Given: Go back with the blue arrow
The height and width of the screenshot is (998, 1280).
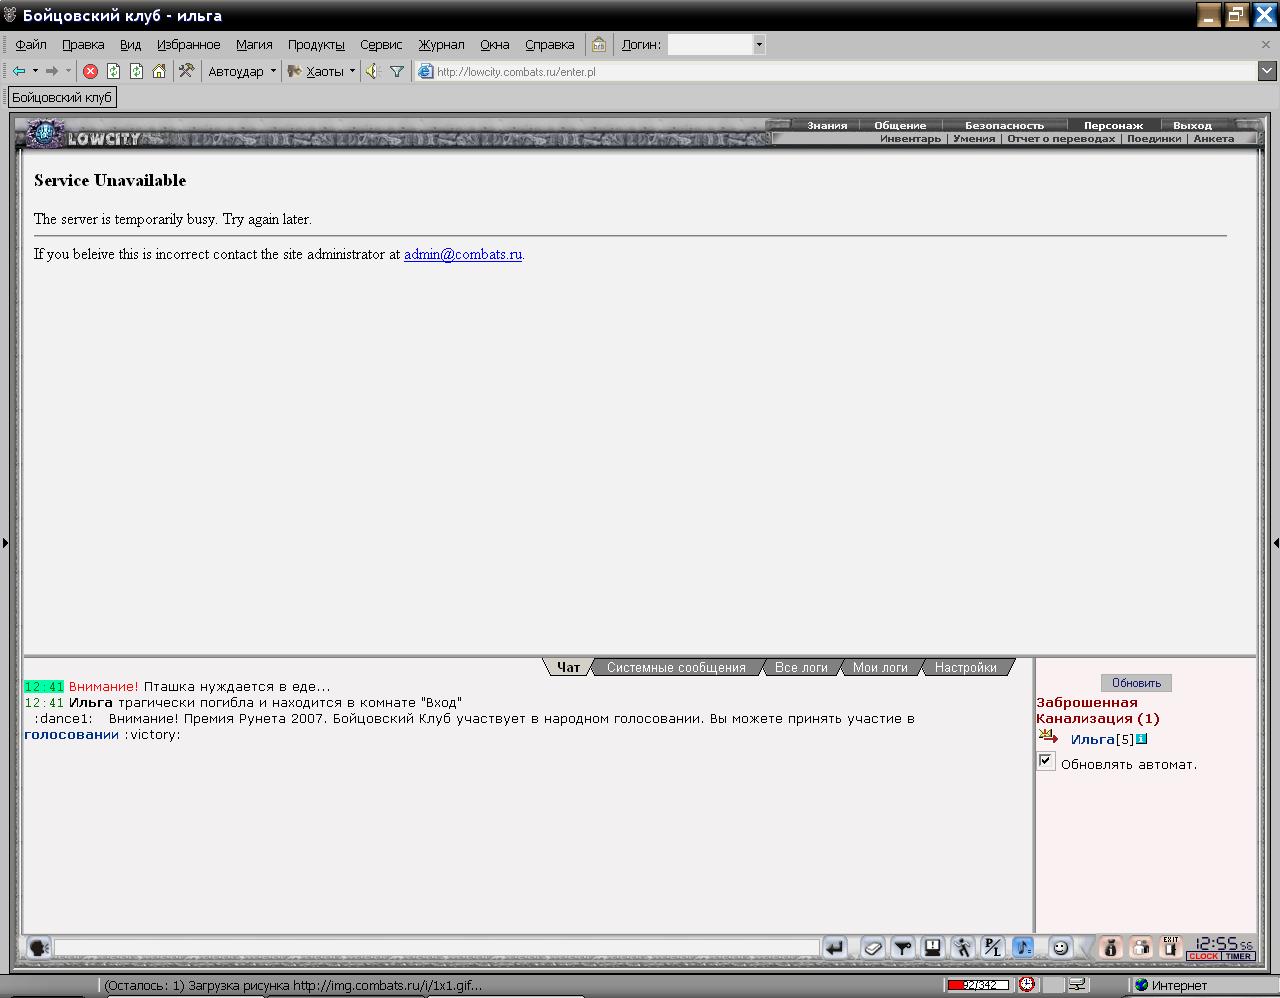Looking at the screenshot, I should 19,71.
